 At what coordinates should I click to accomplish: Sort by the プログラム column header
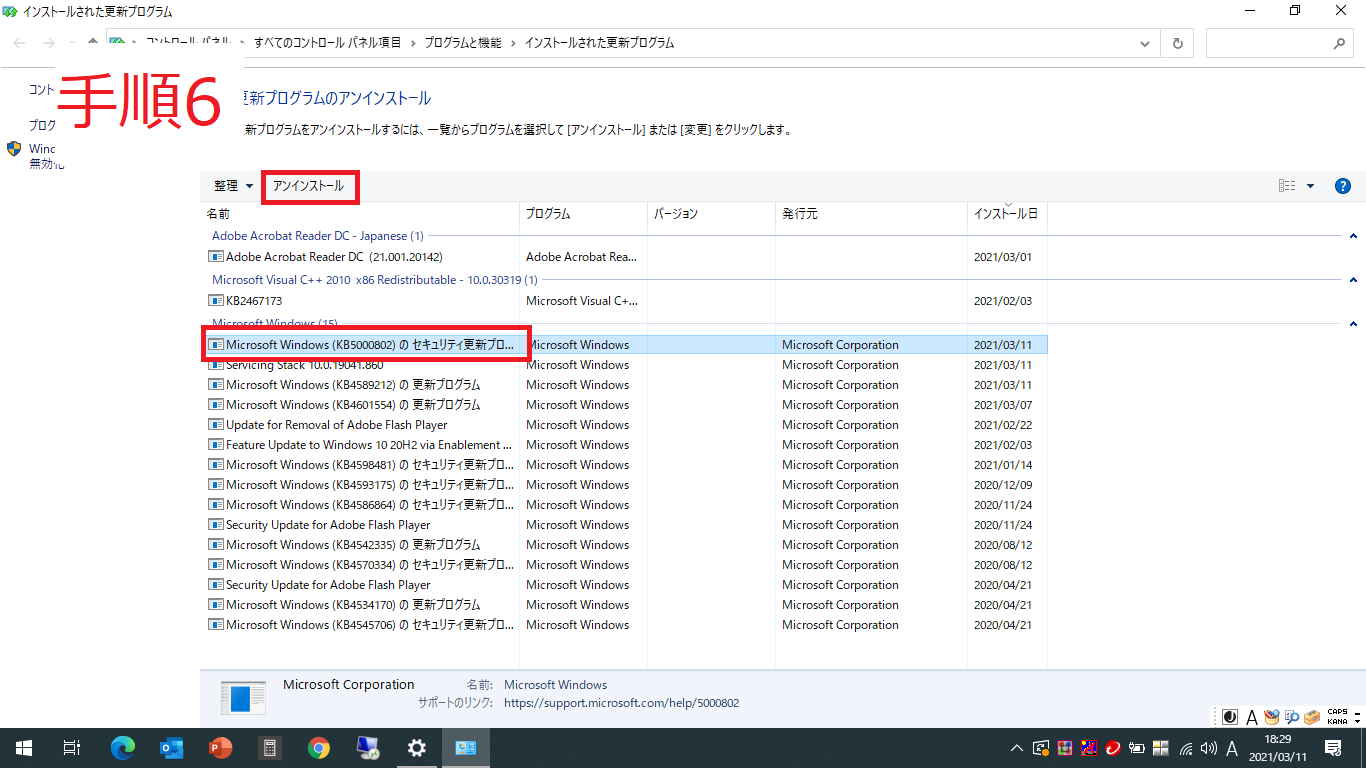tap(583, 214)
